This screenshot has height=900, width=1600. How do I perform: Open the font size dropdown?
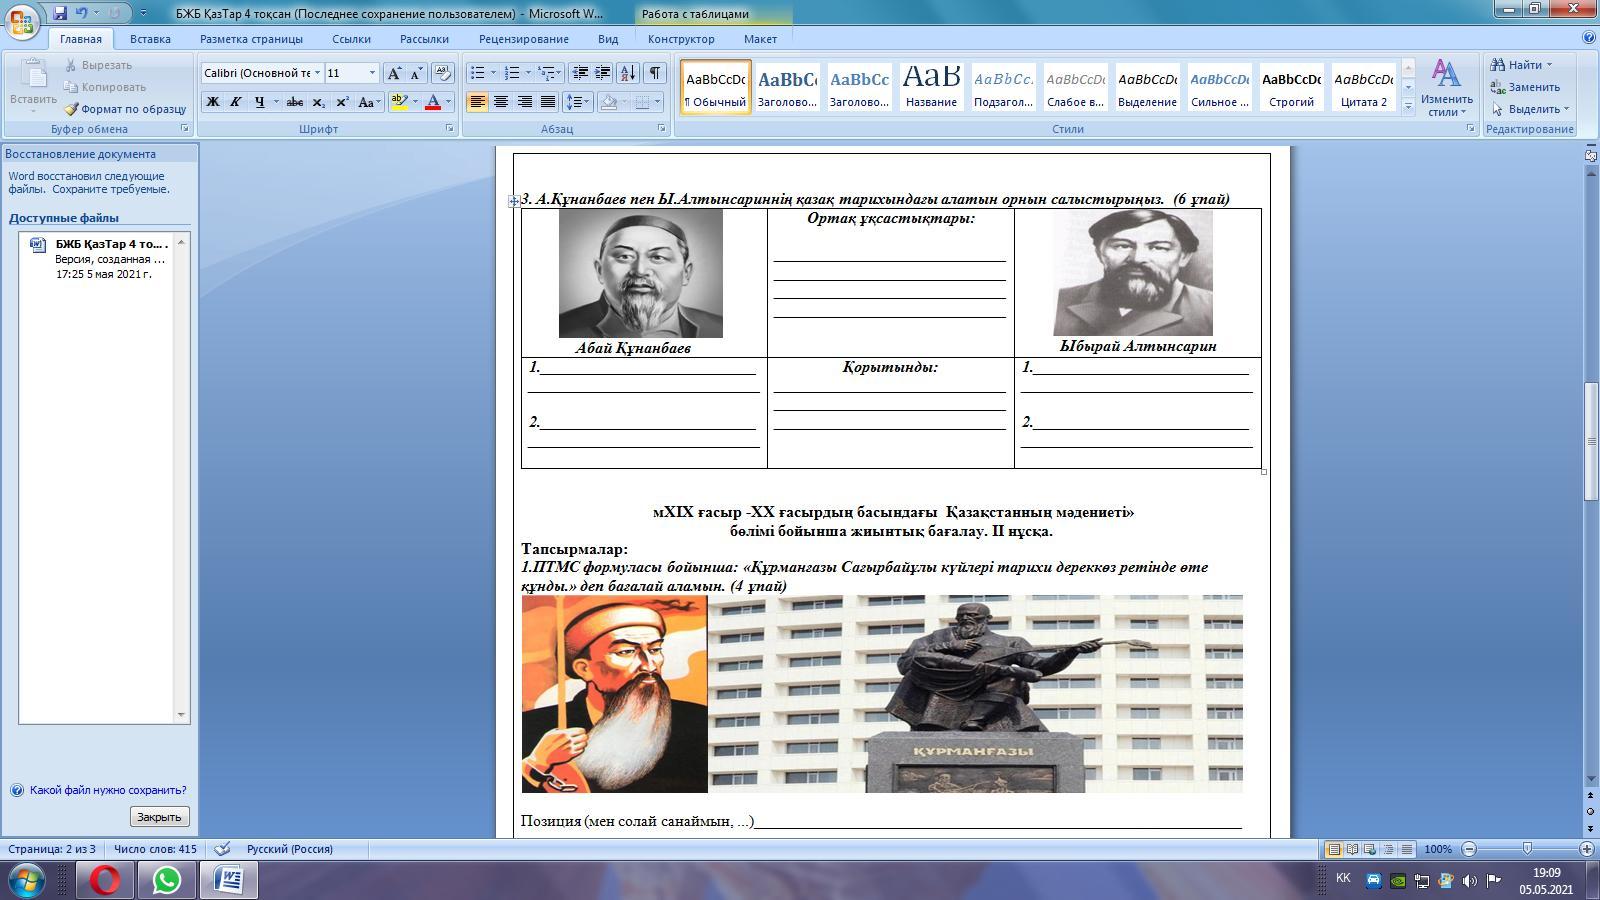click(x=372, y=73)
